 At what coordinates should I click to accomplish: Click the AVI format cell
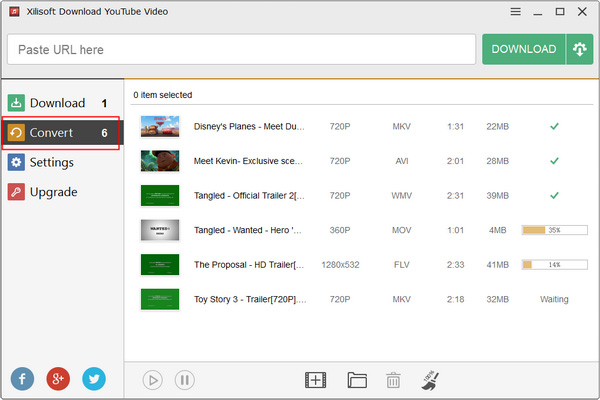point(402,162)
